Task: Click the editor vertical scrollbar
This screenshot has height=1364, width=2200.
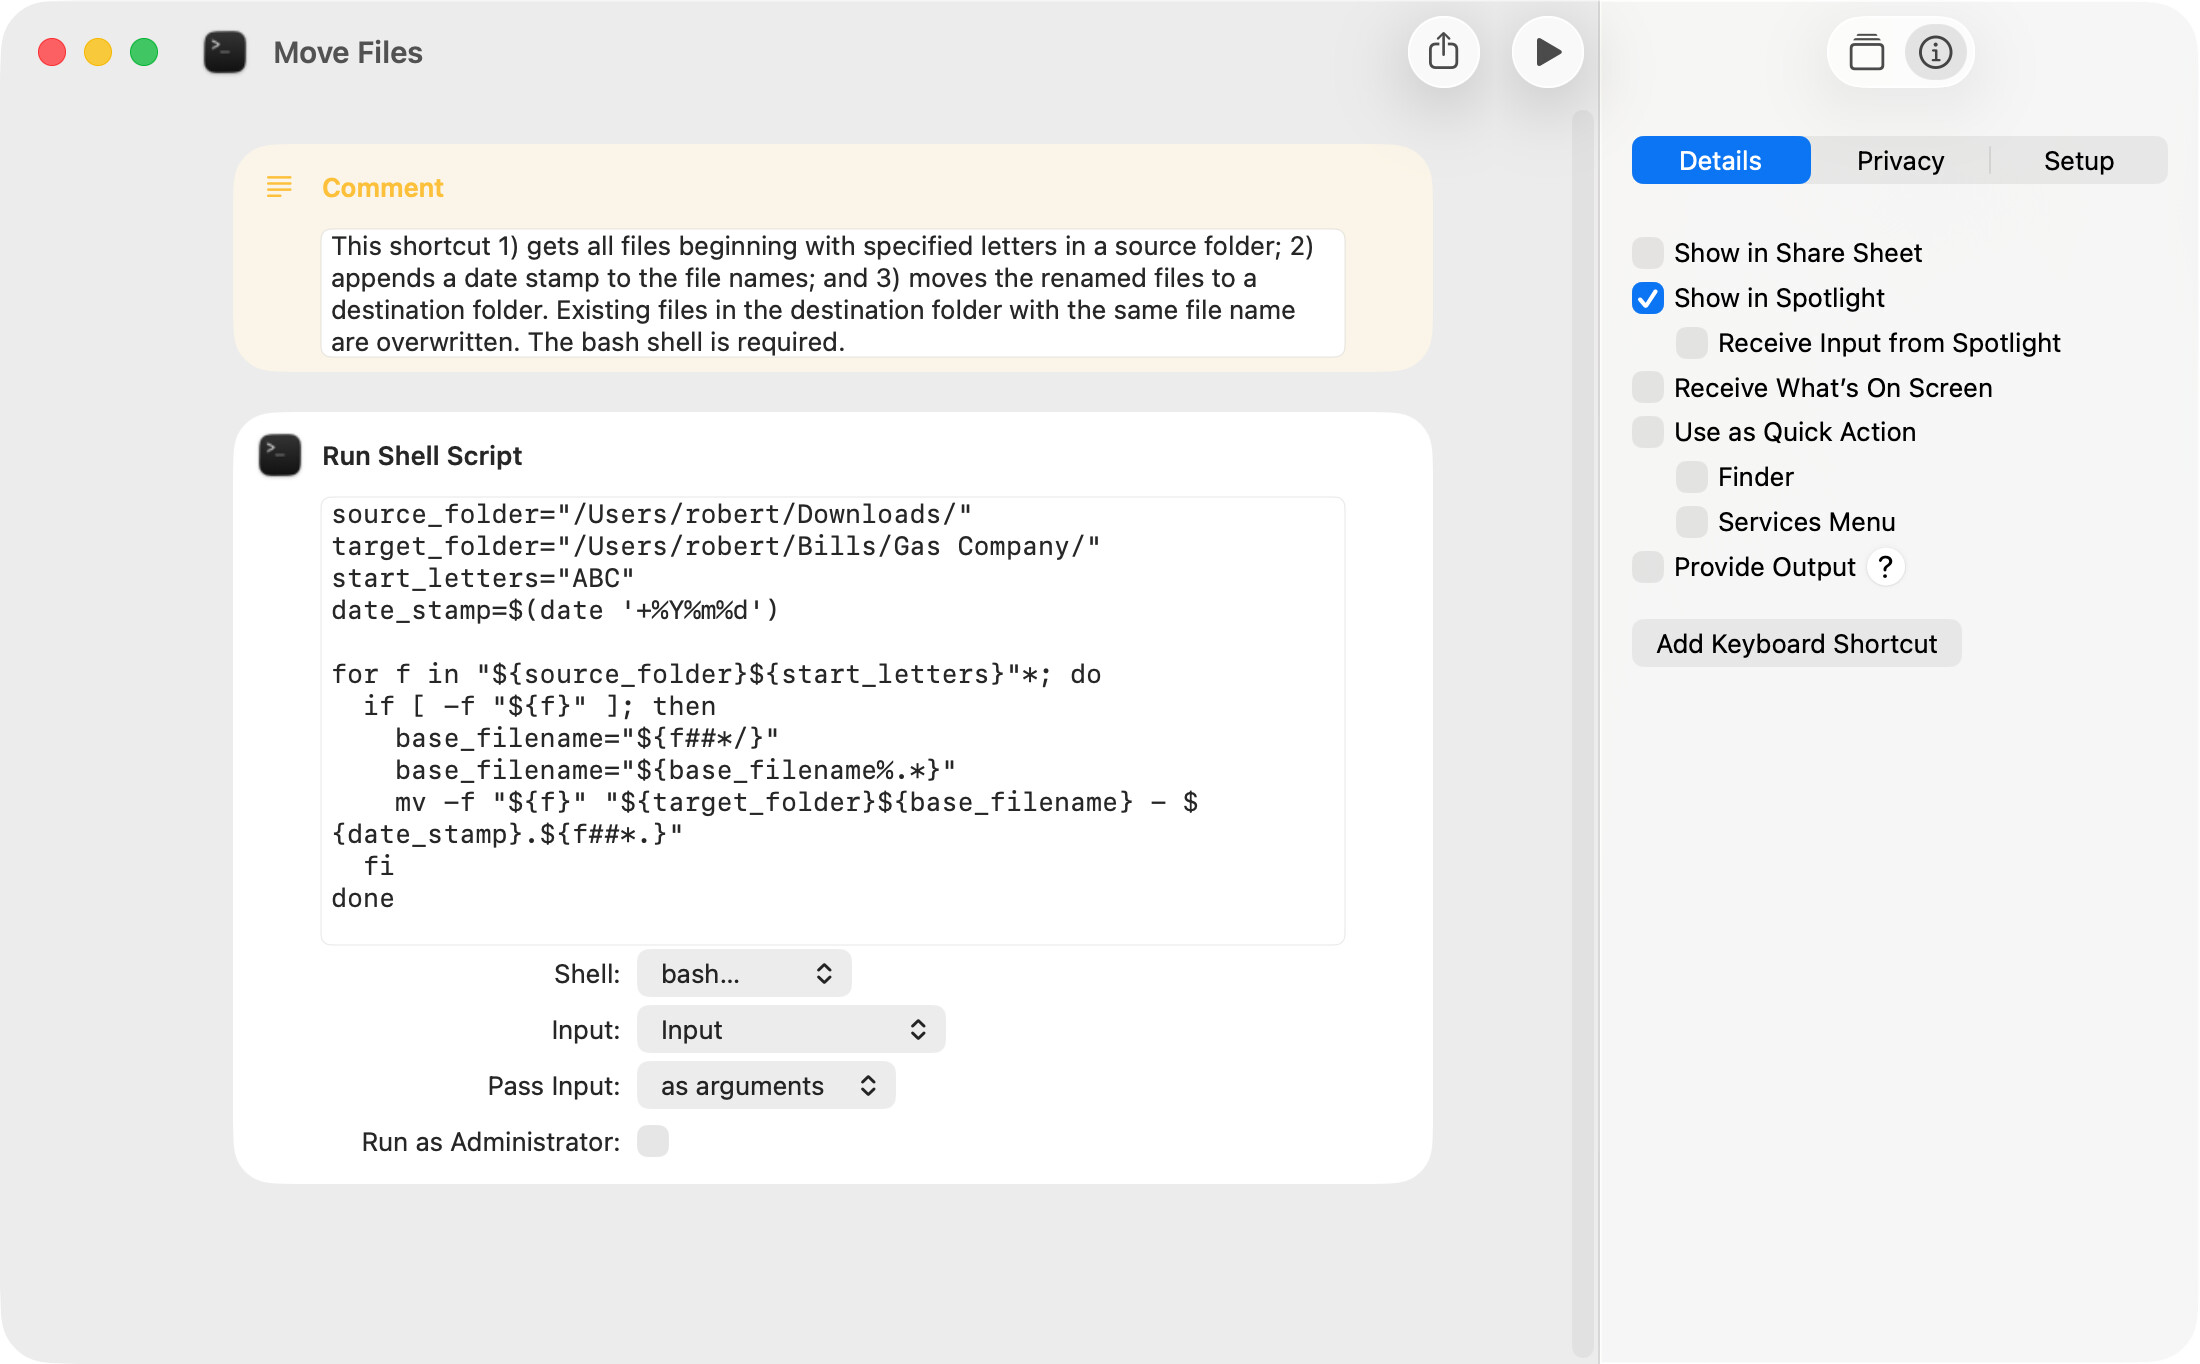Action: pos(1582,730)
